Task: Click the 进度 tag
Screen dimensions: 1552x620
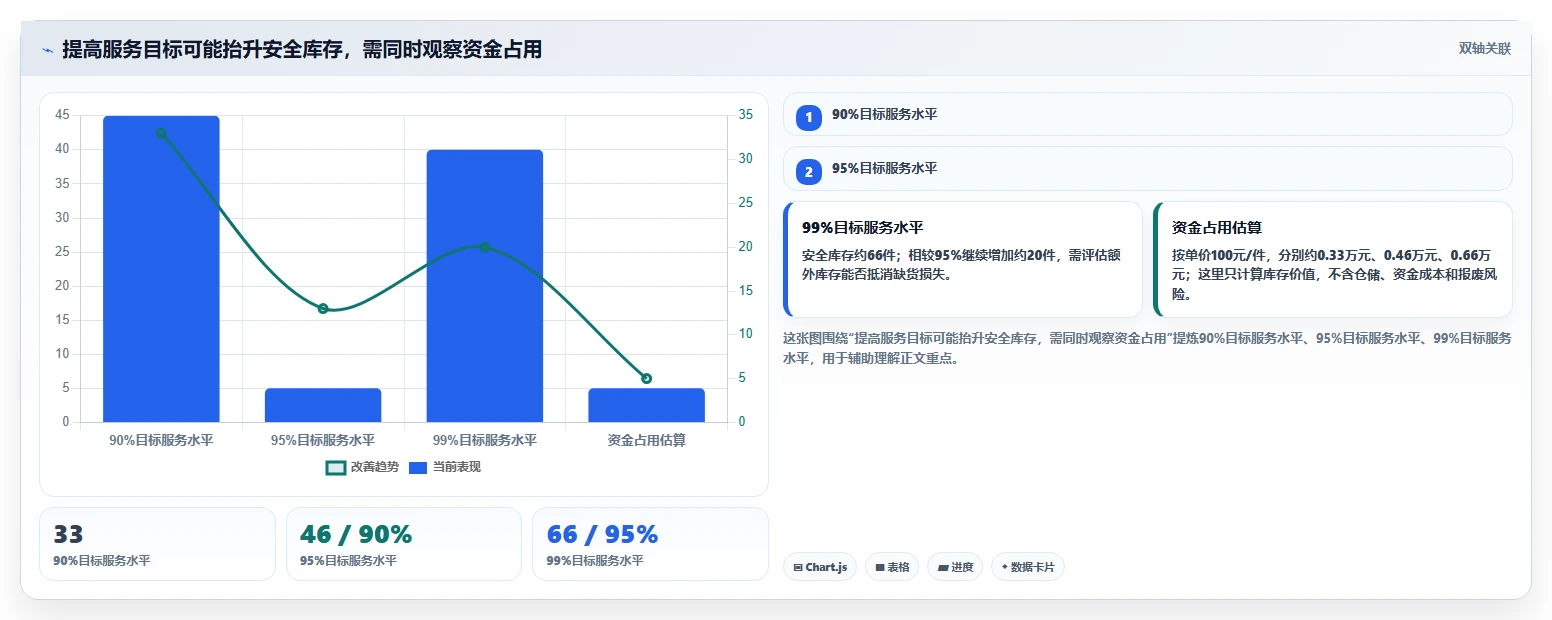Action: point(955,567)
